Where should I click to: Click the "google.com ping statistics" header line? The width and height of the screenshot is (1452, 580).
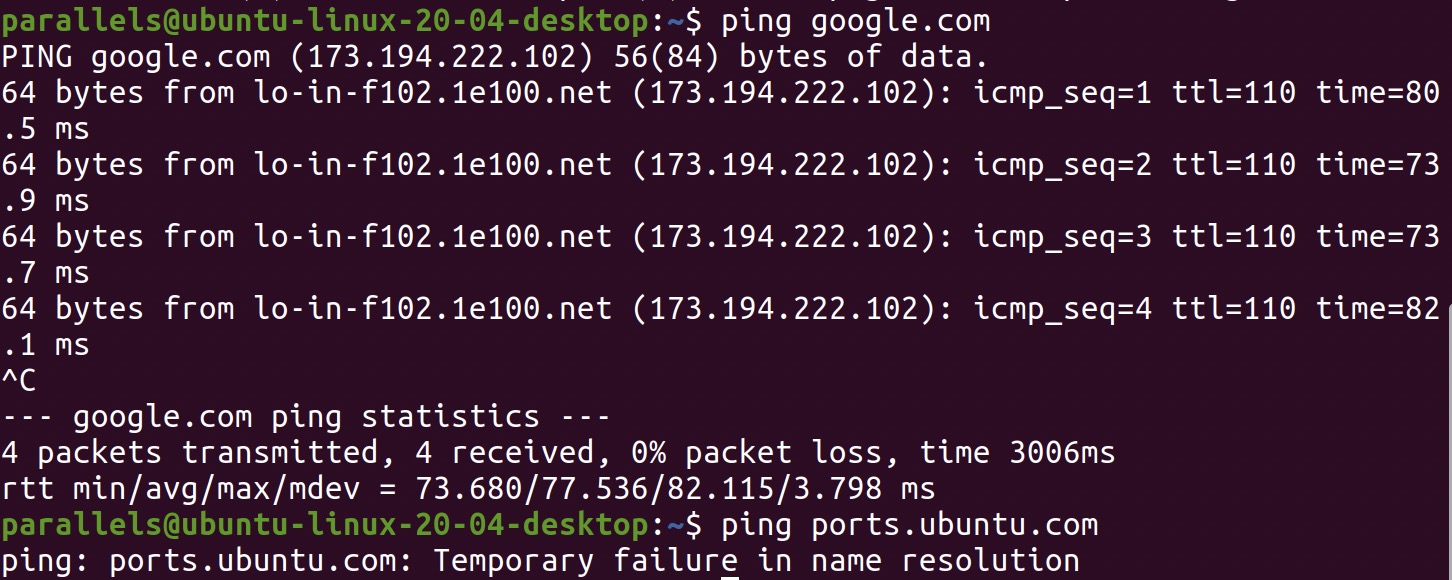(306, 416)
